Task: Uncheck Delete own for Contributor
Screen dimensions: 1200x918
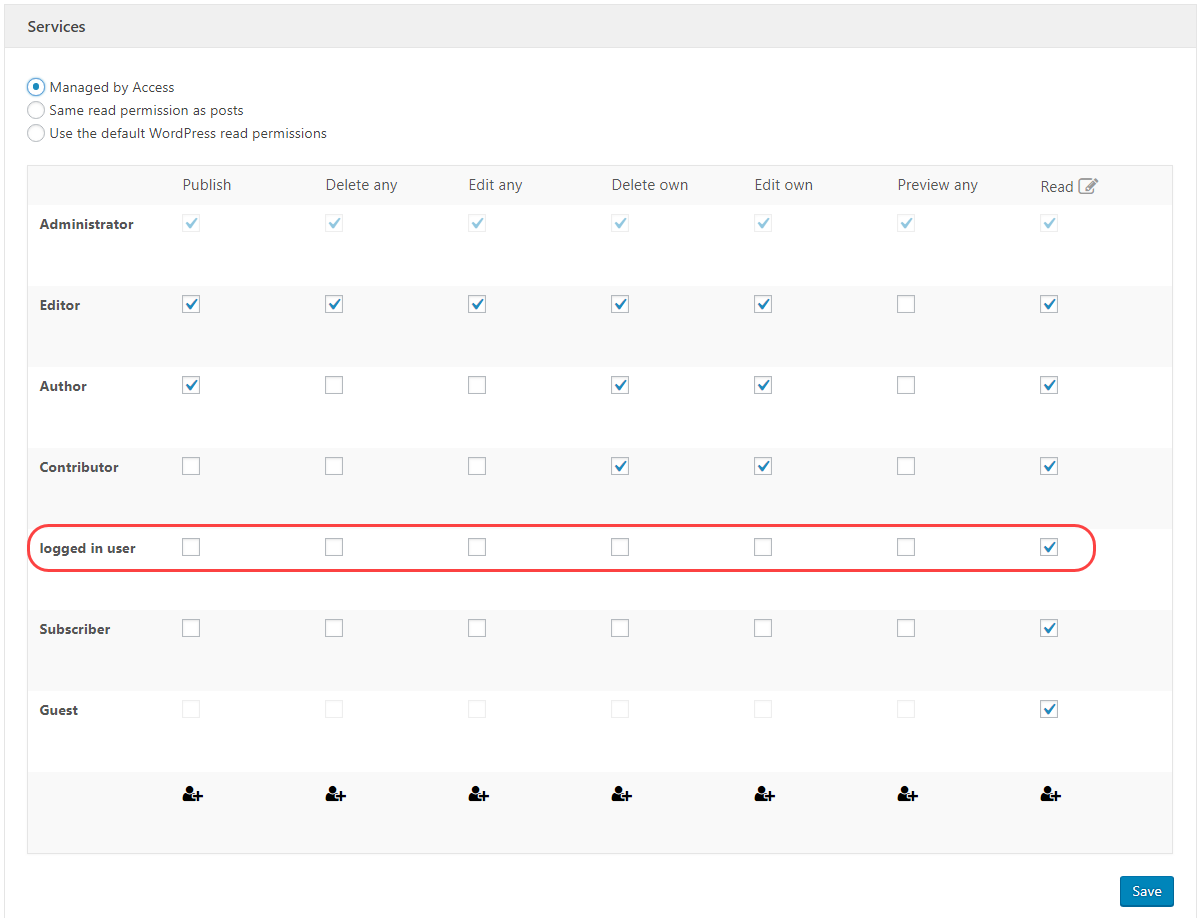Action: tap(620, 466)
